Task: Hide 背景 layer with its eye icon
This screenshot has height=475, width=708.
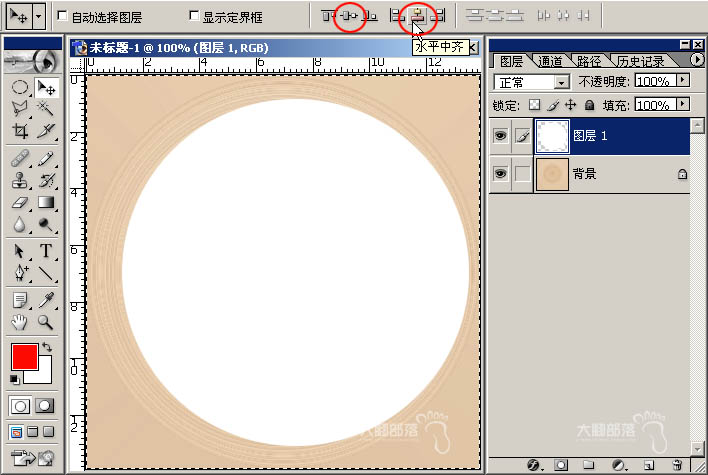Action: coord(500,173)
